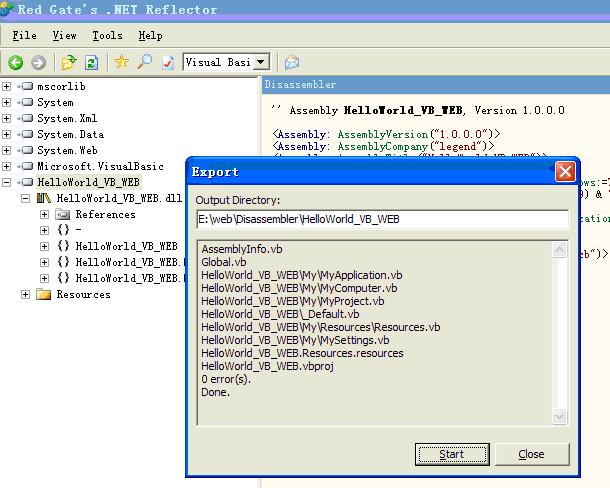610x488 pixels.
Task: Open the View menu
Action: [65, 35]
